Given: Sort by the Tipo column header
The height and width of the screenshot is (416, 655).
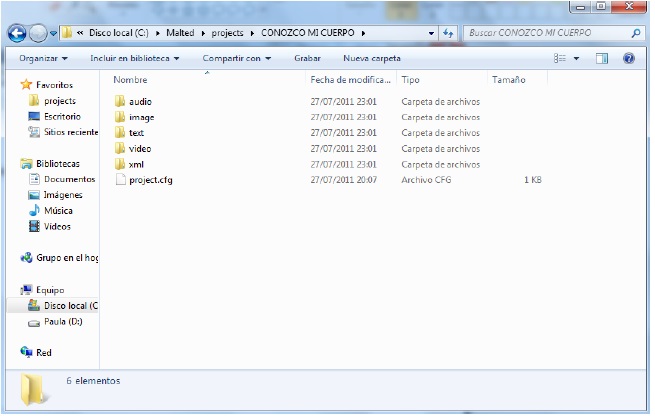Looking at the screenshot, I should [410, 80].
